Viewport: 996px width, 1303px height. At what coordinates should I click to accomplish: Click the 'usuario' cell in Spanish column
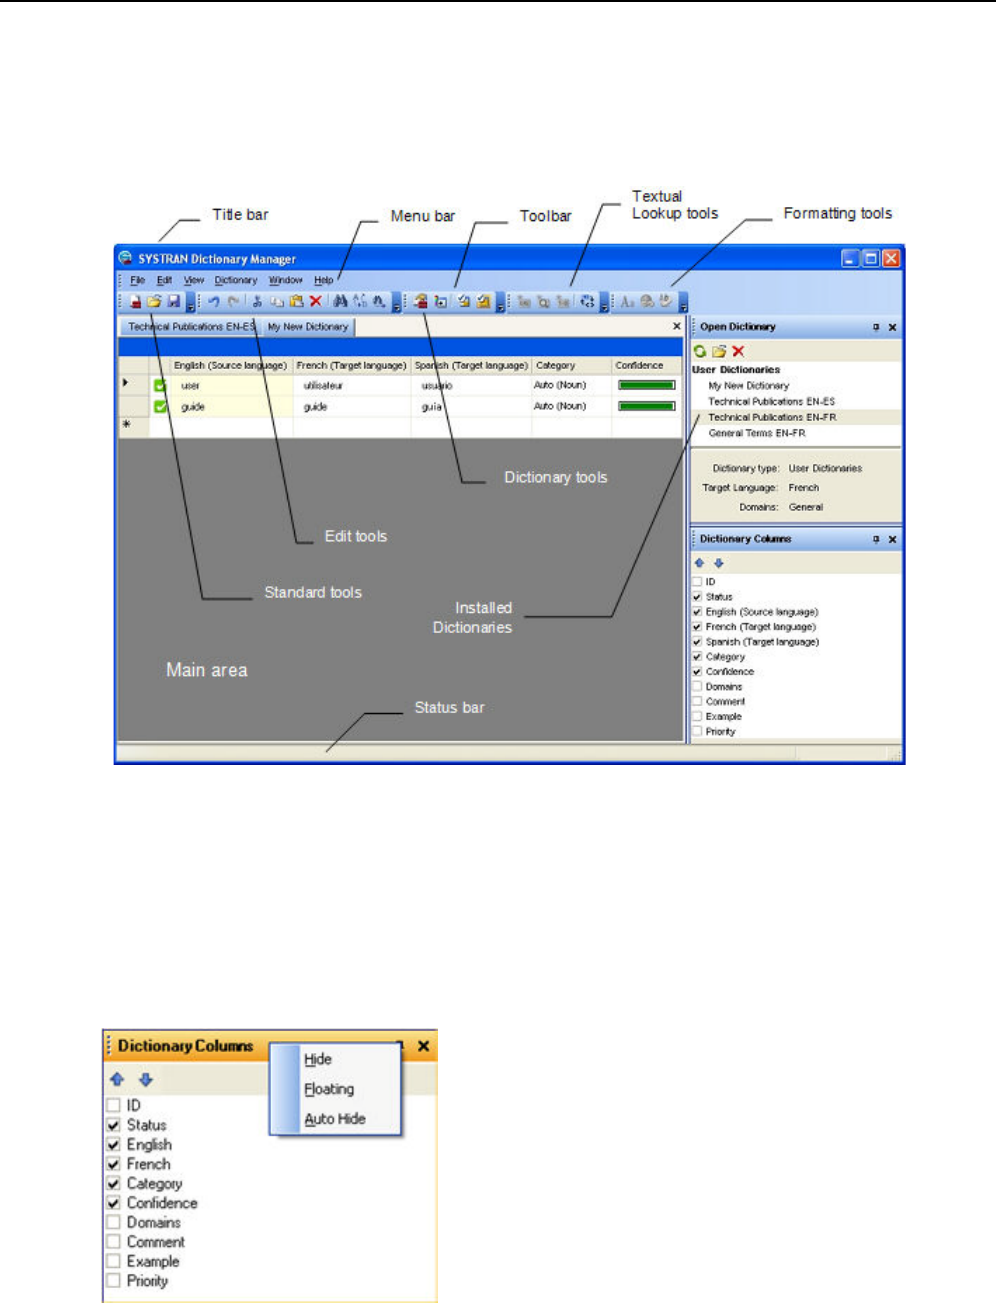pyautogui.click(x=471, y=385)
